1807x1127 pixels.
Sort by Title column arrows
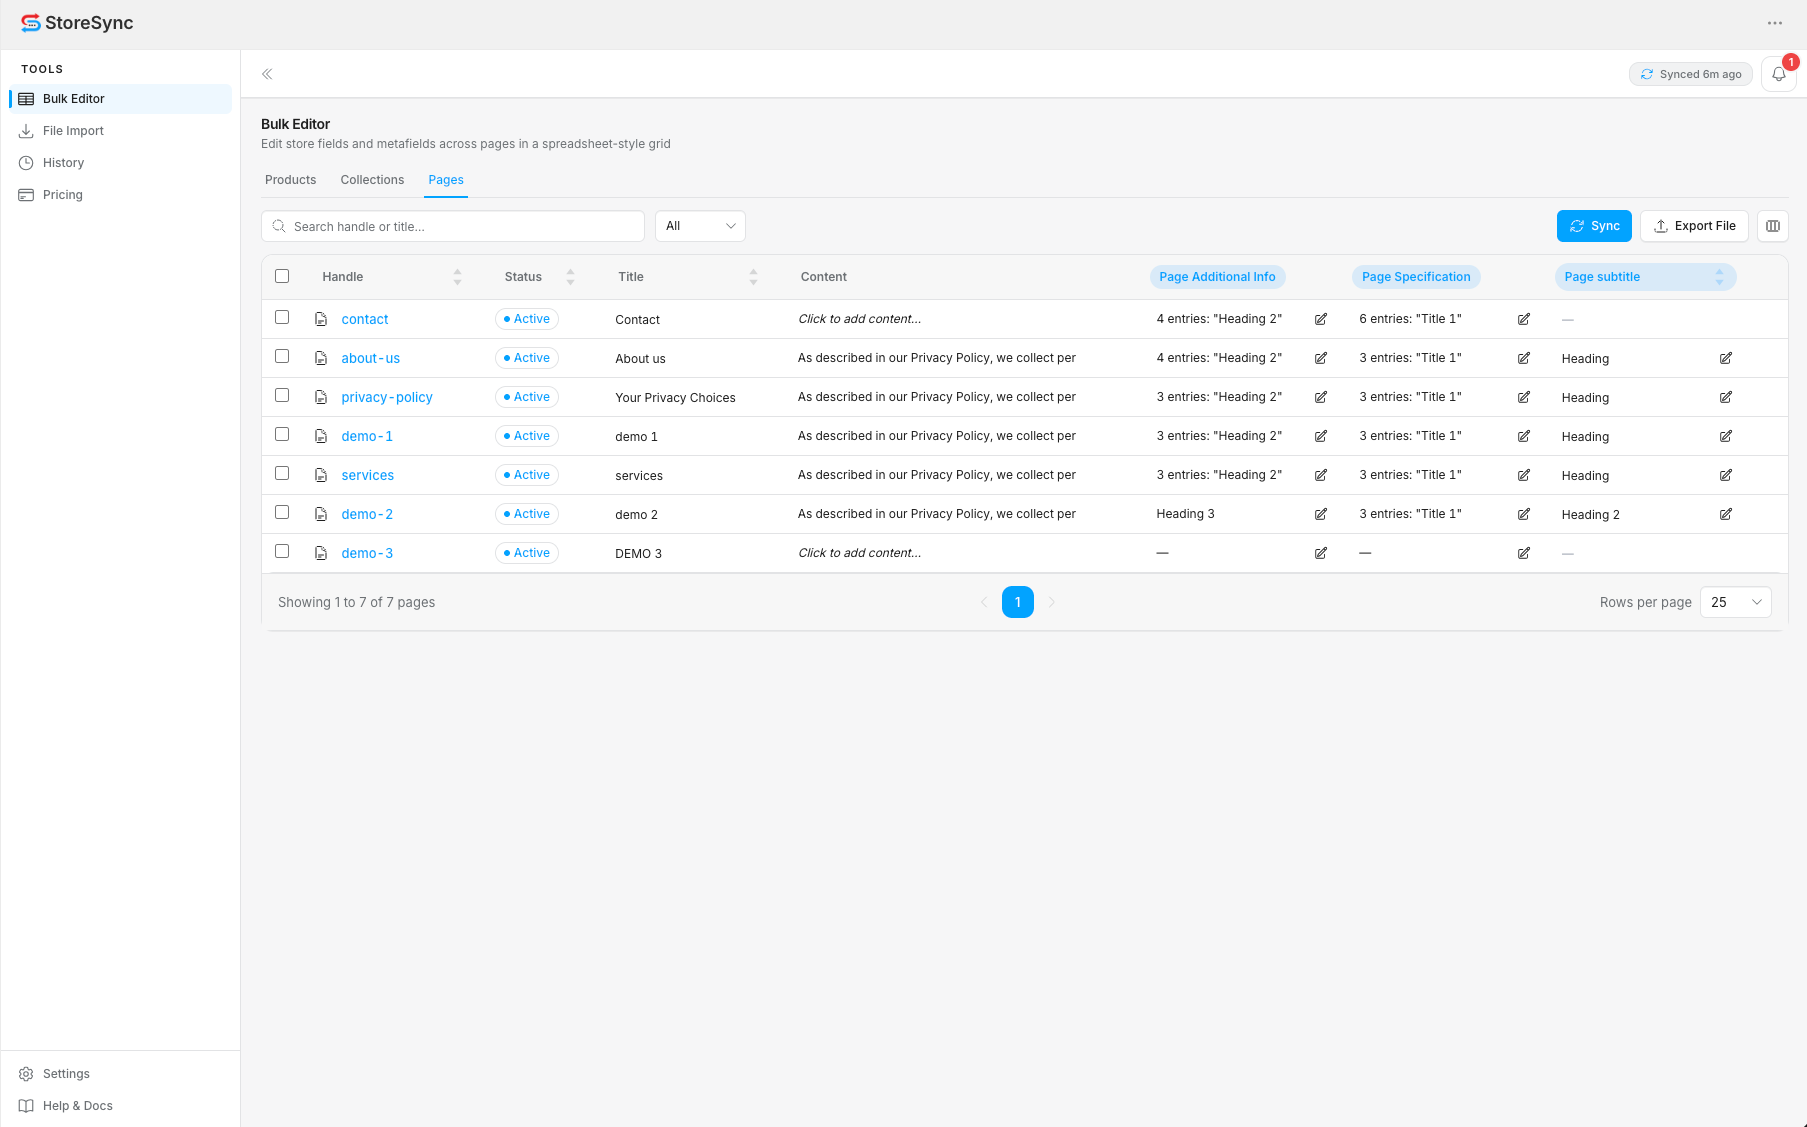[x=753, y=277]
